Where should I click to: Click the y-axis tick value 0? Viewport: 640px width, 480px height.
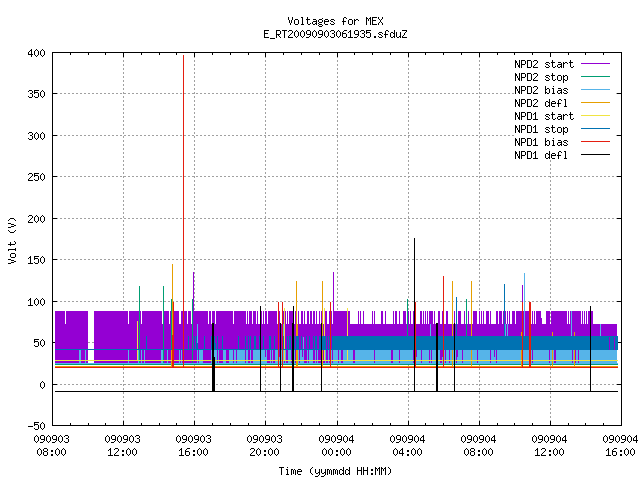pyautogui.click(x=42, y=385)
